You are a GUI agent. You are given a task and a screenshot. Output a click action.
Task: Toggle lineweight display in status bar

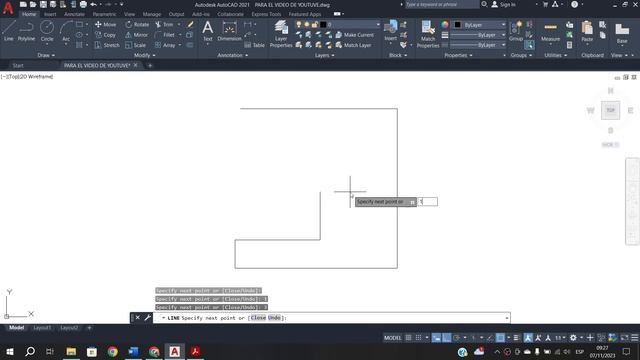click(x=516, y=338)
